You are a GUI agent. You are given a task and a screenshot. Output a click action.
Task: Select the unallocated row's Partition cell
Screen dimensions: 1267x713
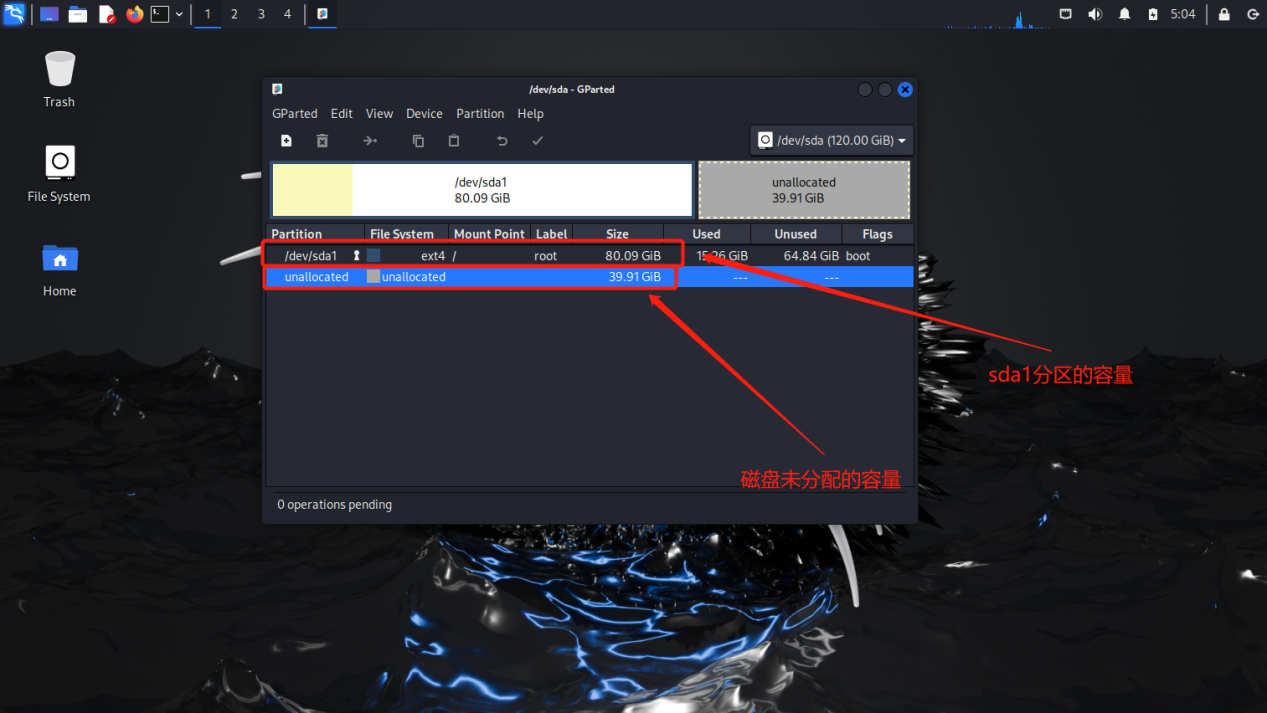[x=316, y=277]
